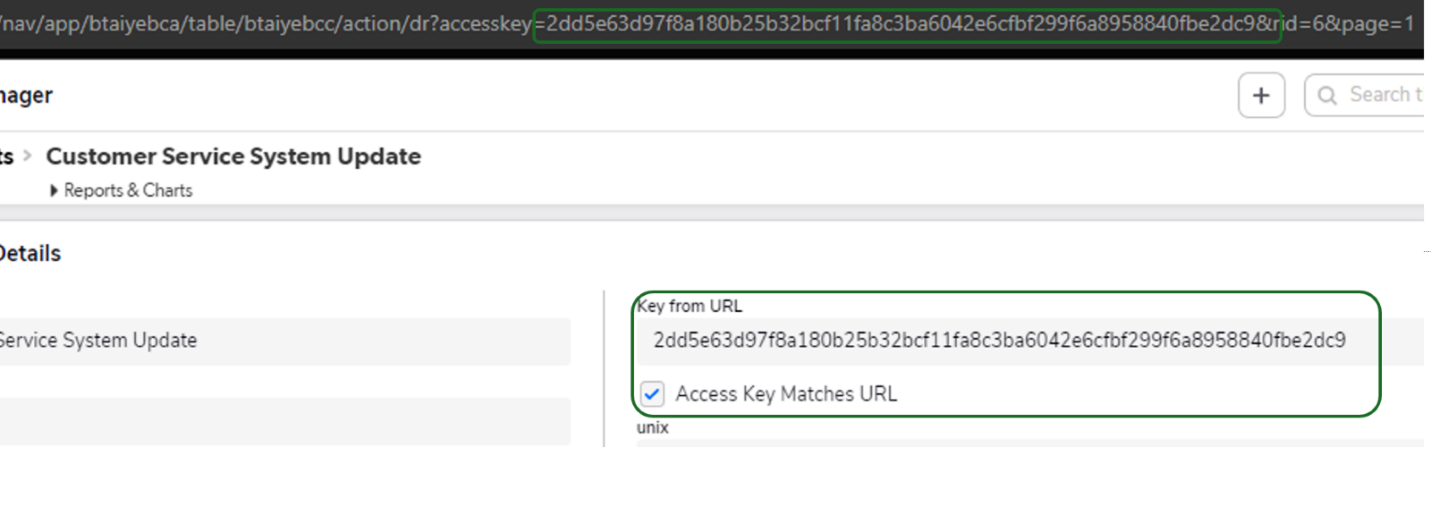Toggle the Access Key Matches URL checkbox
Viewport: 1431px width, 514px height.
coord(652,393)
